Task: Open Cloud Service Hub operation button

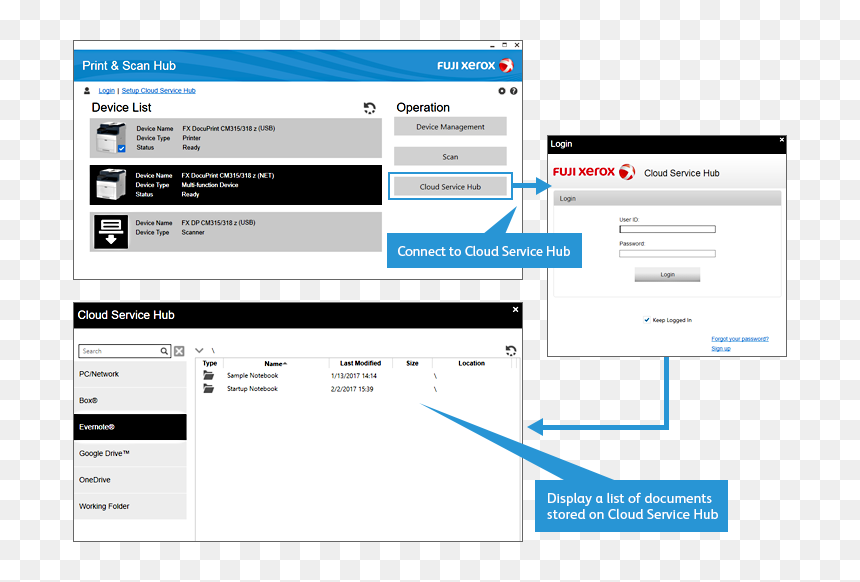Action: [450, 187]
